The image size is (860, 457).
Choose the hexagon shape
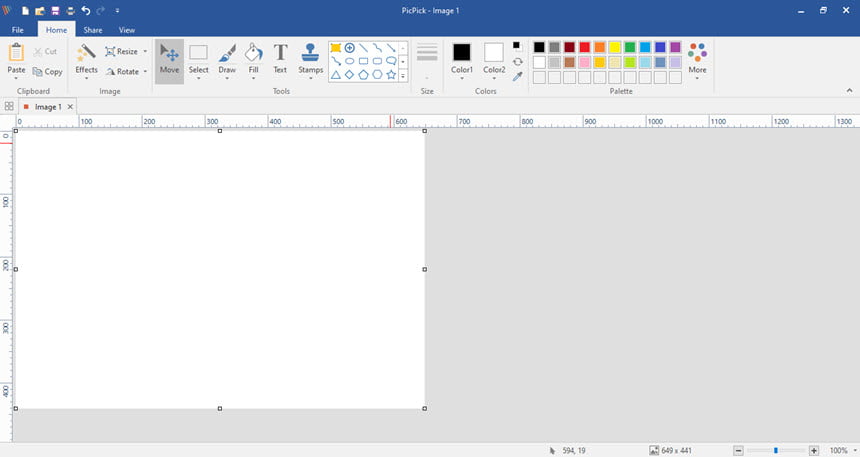click(x=377, y=75)
